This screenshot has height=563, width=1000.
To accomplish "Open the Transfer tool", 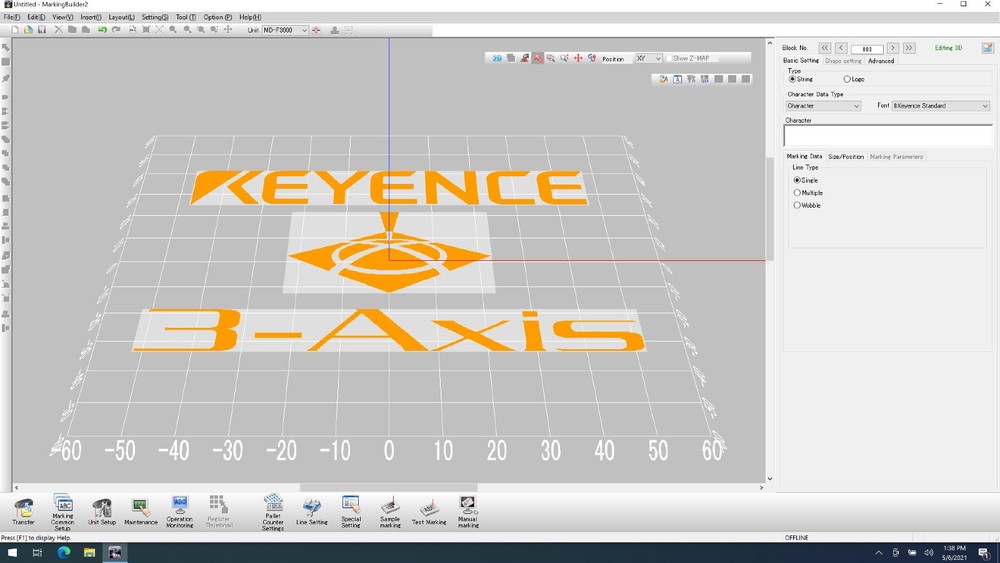I will (24, 512).
